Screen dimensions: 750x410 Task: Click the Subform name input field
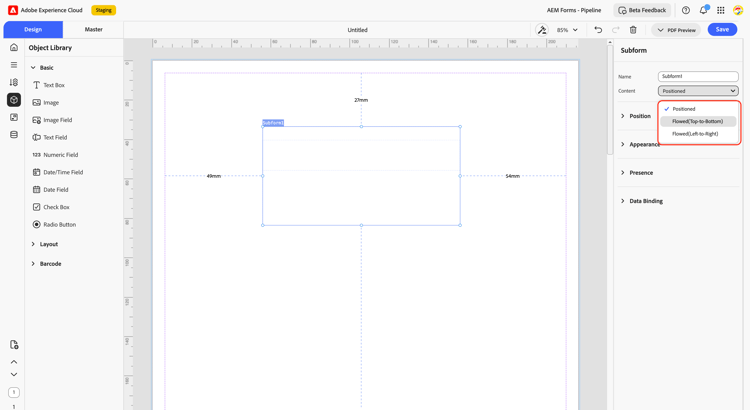[x=698, y=76]
